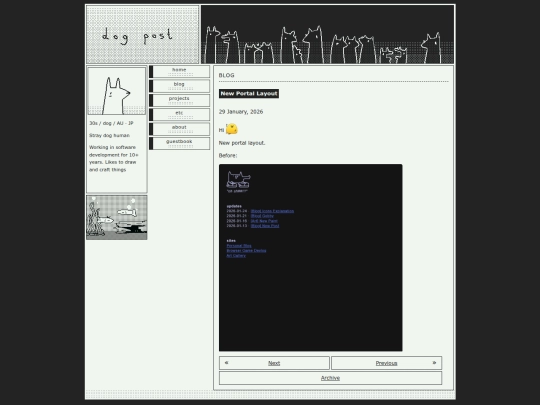The image size is (540, 405).
Task: Go to the projects page
Action: (x=179, y=100)
